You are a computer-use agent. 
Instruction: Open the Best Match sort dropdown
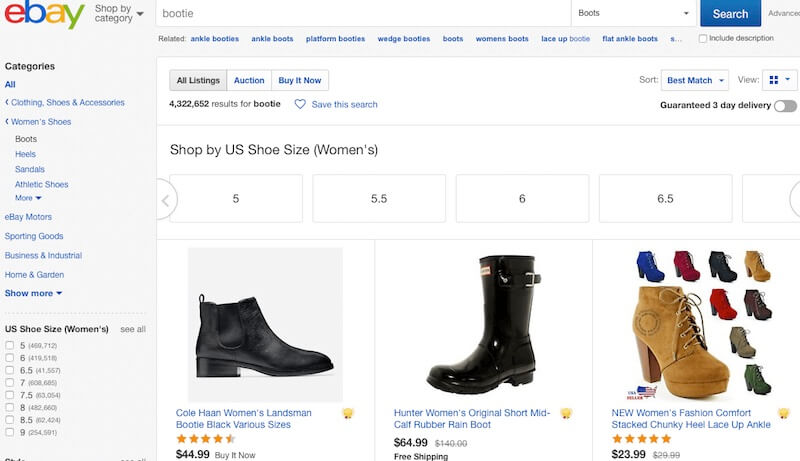(x=694, y=80)
